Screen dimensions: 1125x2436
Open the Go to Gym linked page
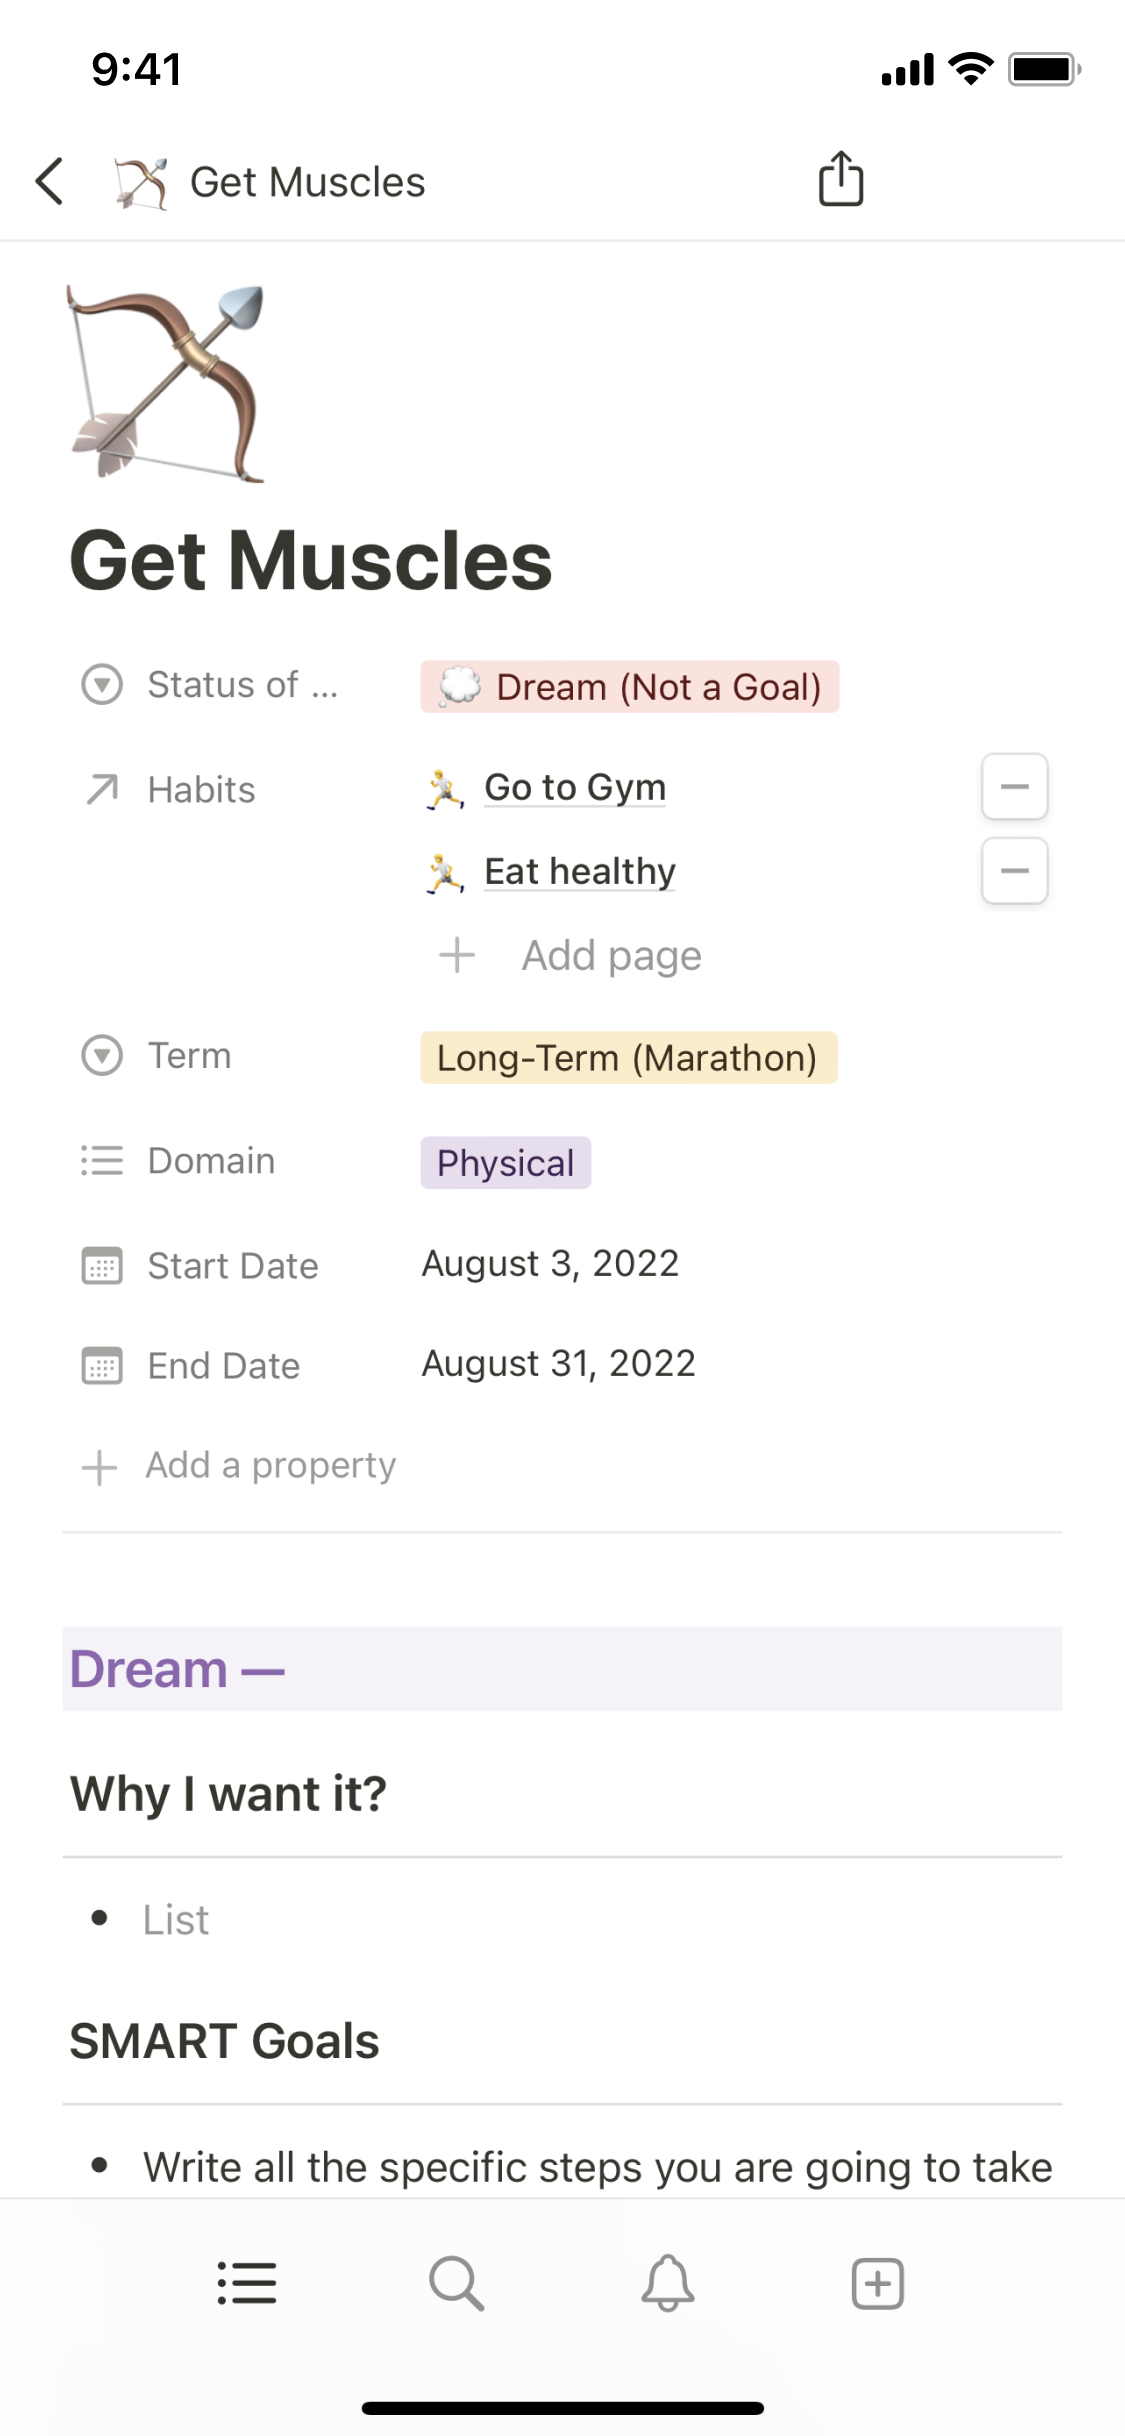click(x=575, y=787)
